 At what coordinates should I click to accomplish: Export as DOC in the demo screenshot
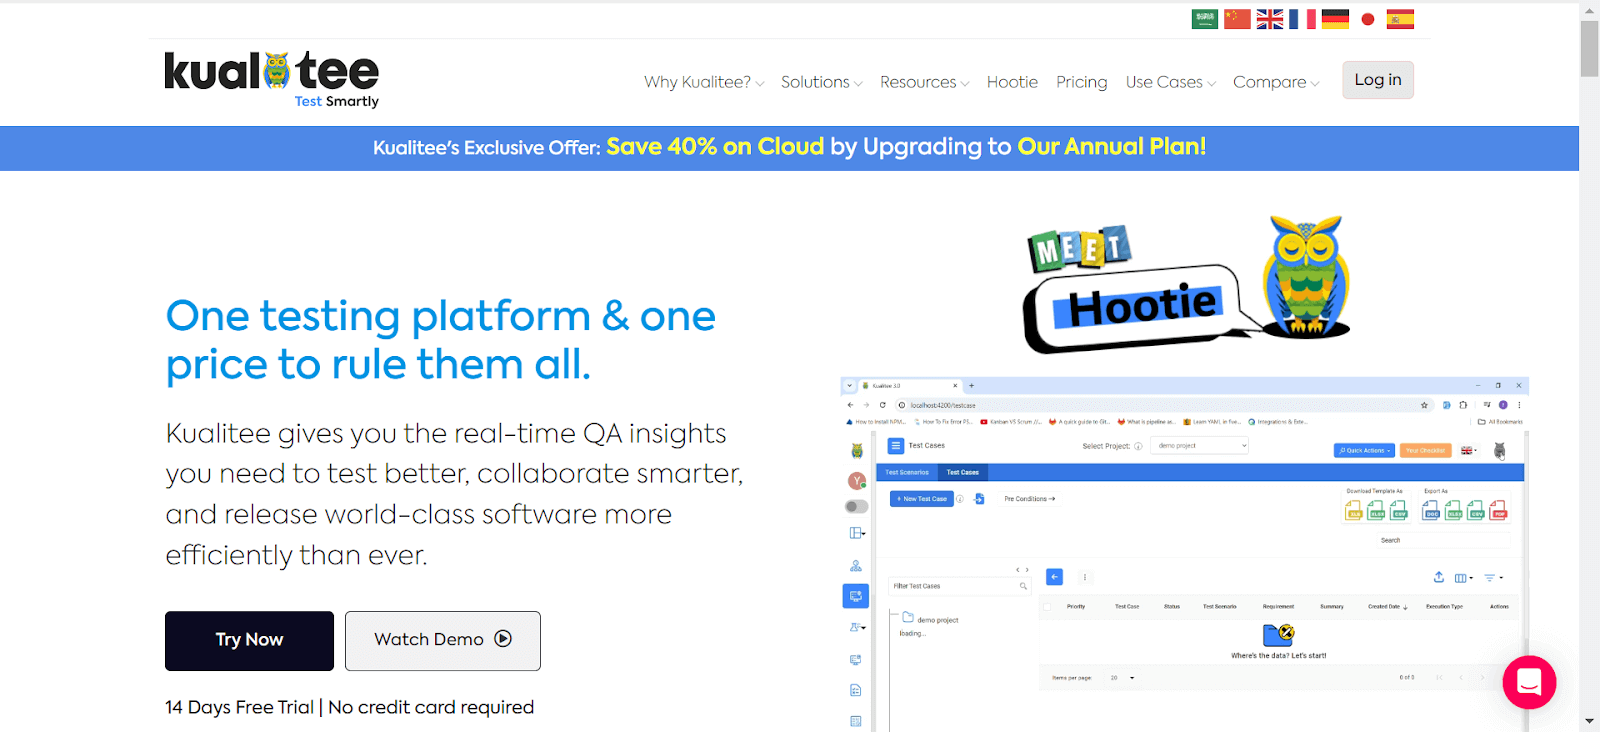tap(1431, 510)
